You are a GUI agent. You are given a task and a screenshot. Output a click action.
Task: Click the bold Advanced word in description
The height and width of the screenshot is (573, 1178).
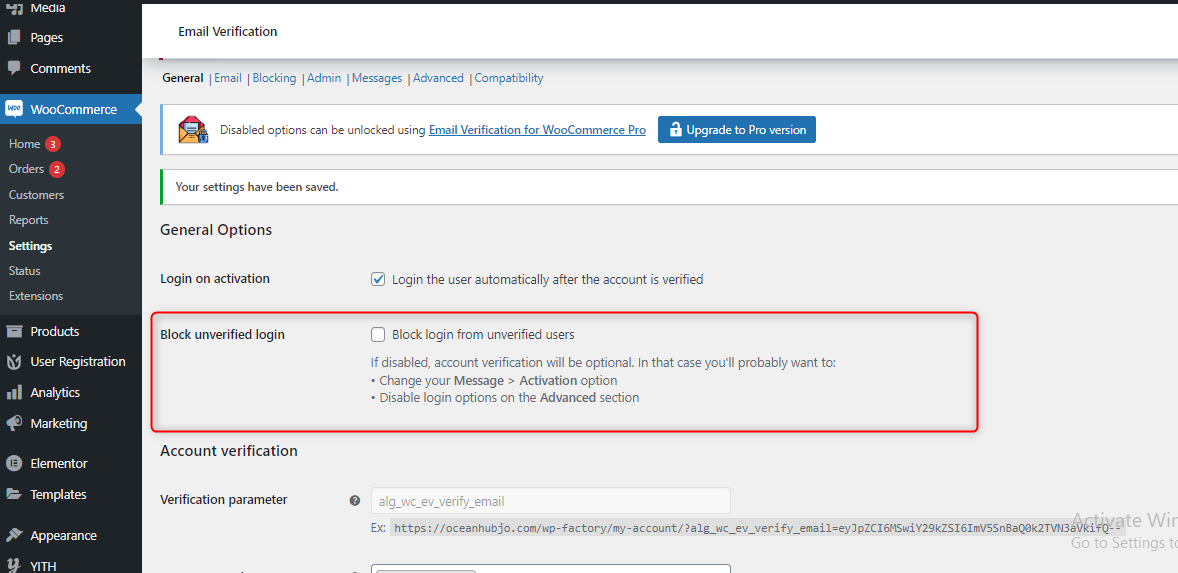pos(568,397)
